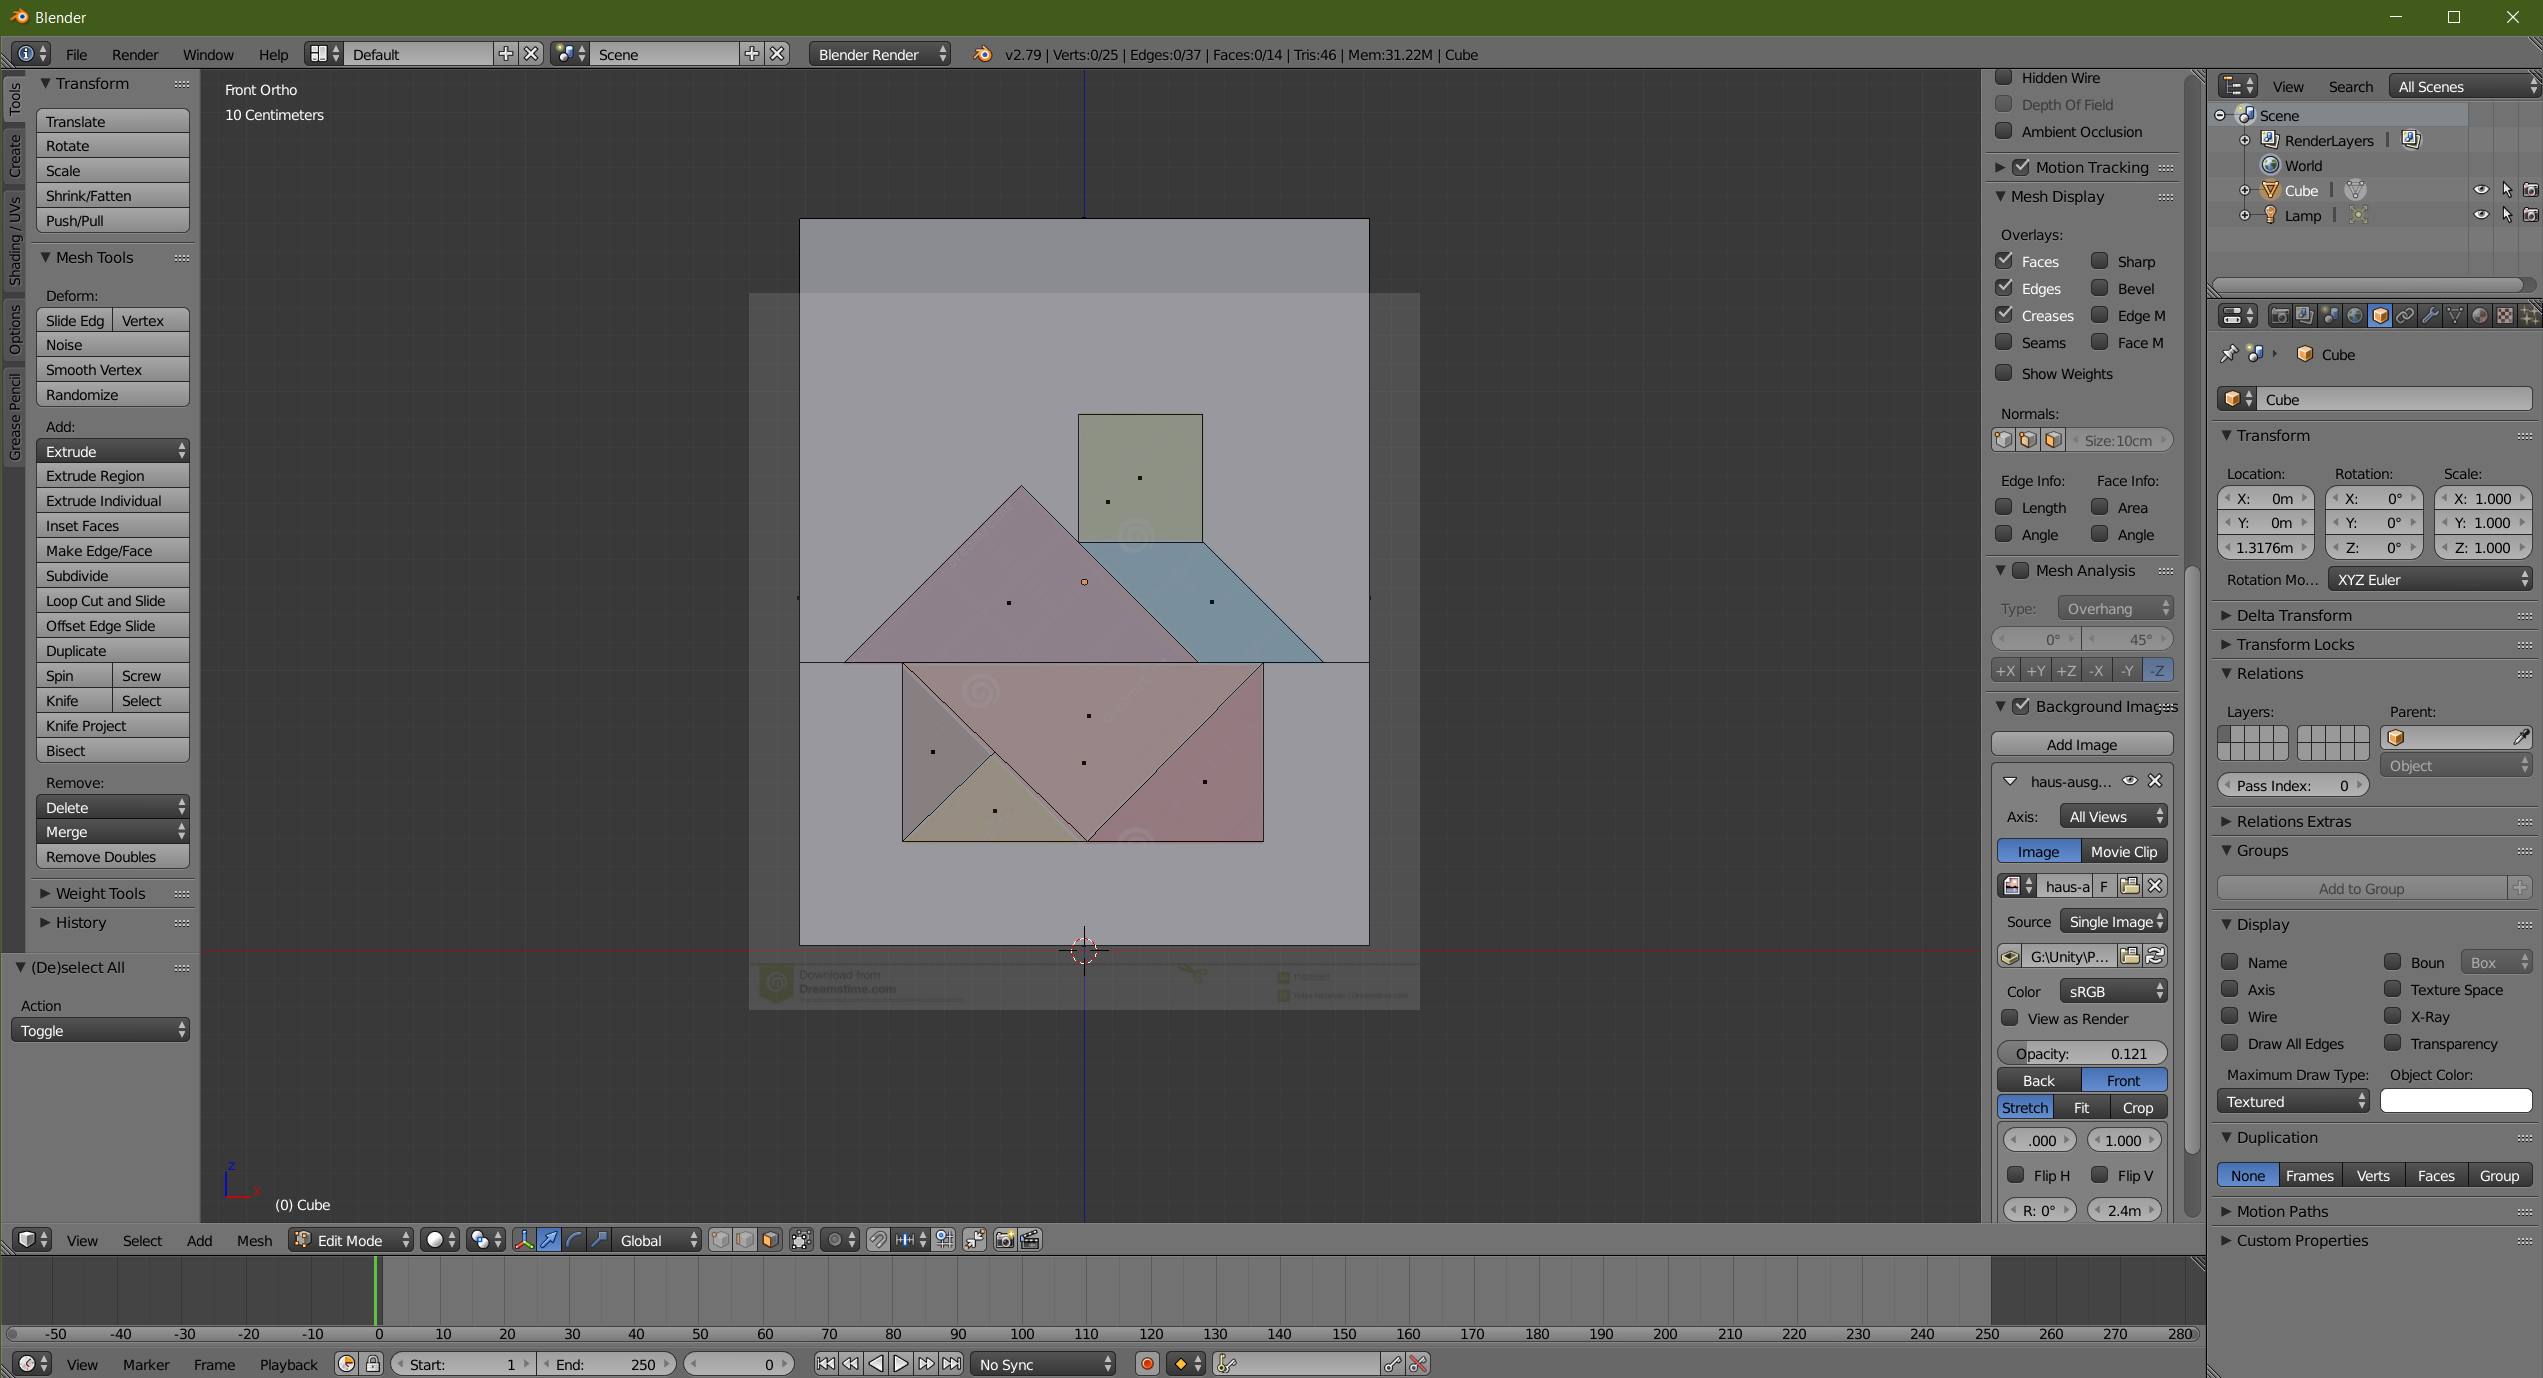Open the Mesh menu in 3D view header

254,1240
